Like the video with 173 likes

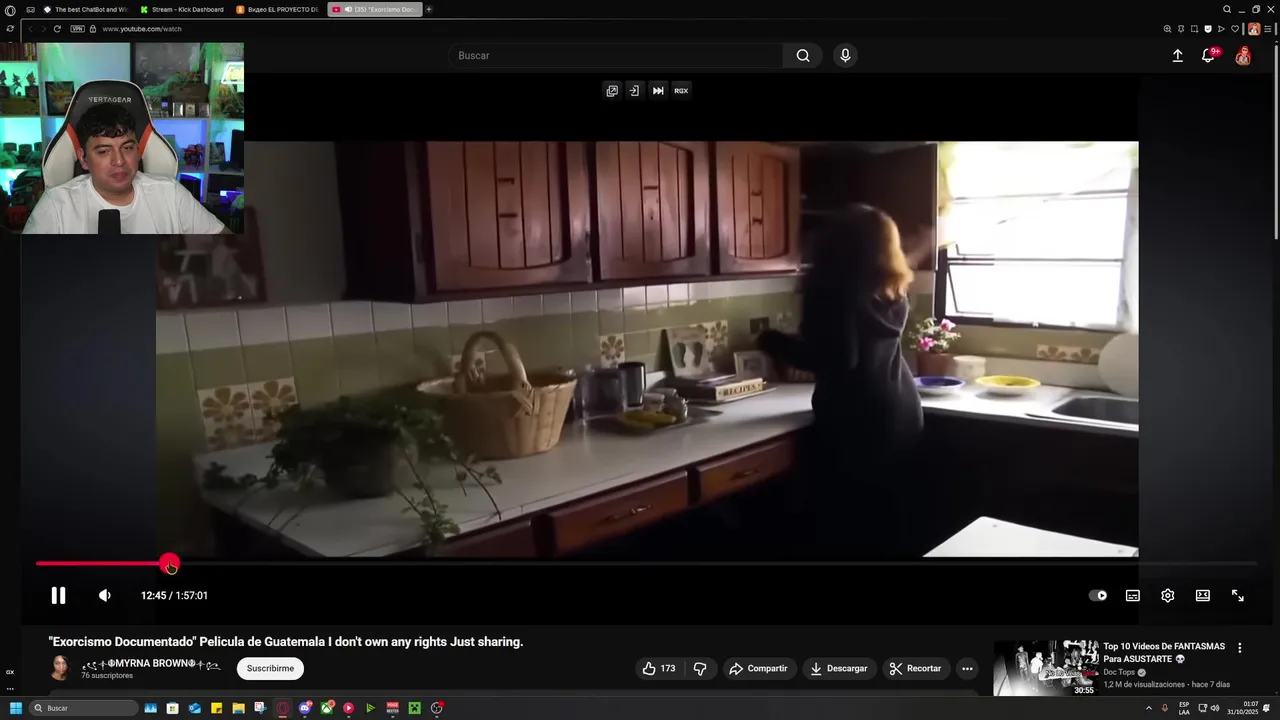659,668
